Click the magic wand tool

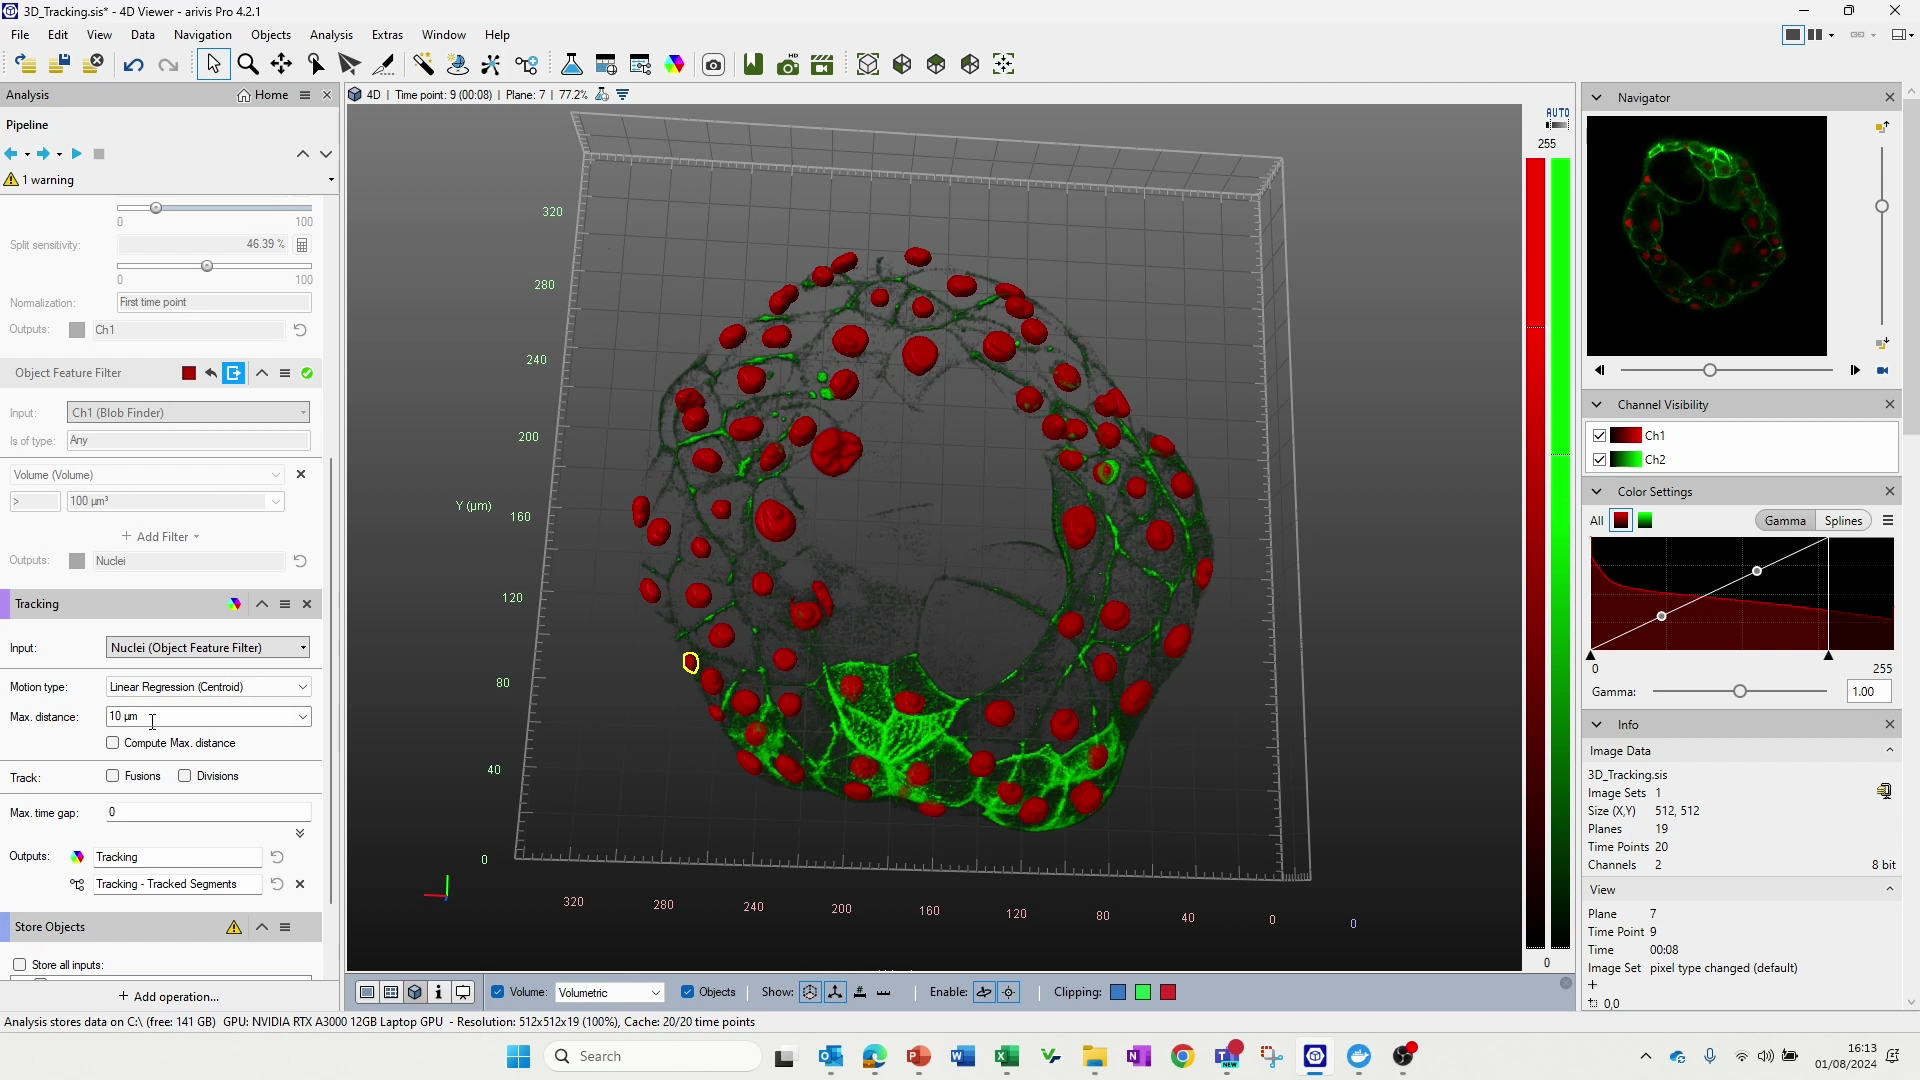click(x=423, y=65)
